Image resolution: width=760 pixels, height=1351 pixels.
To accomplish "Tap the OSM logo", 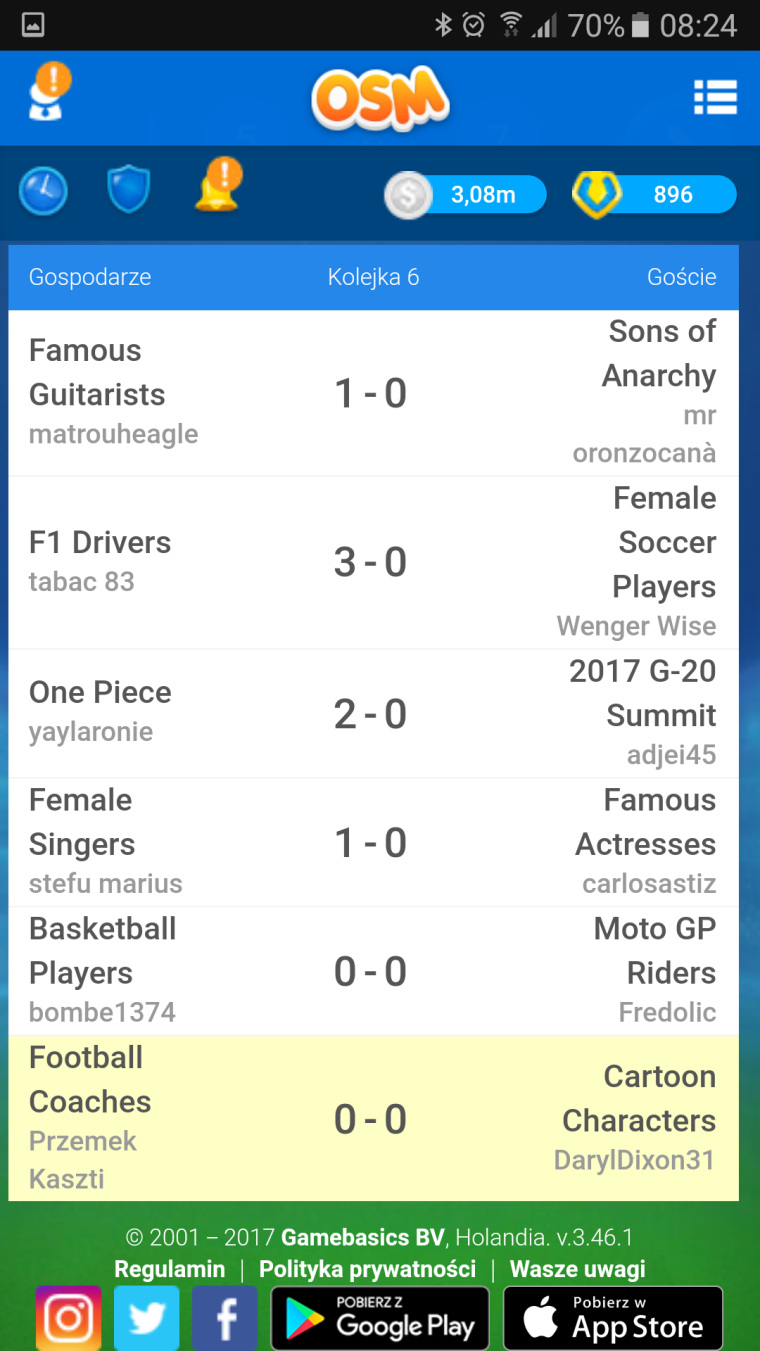I will [x=380, y=98].
